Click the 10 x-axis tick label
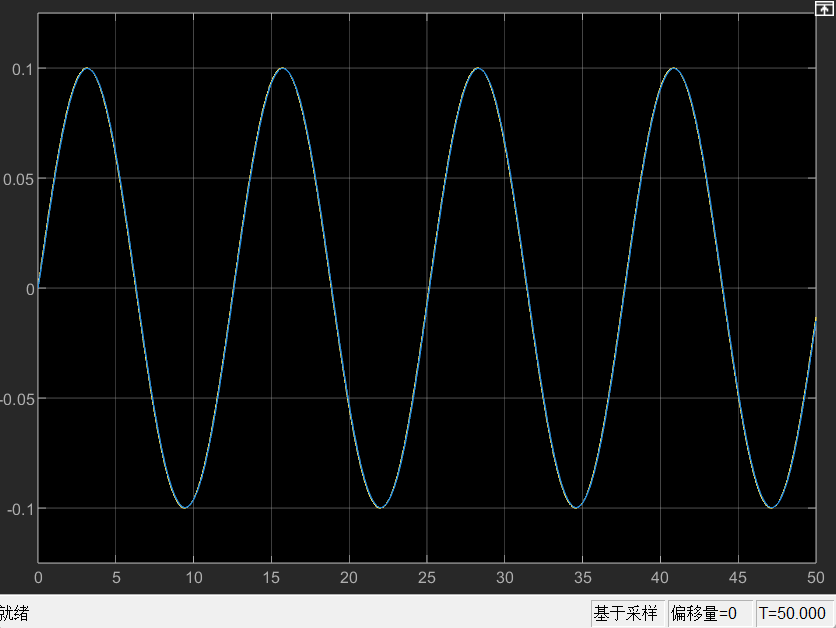 coord(193,578)
